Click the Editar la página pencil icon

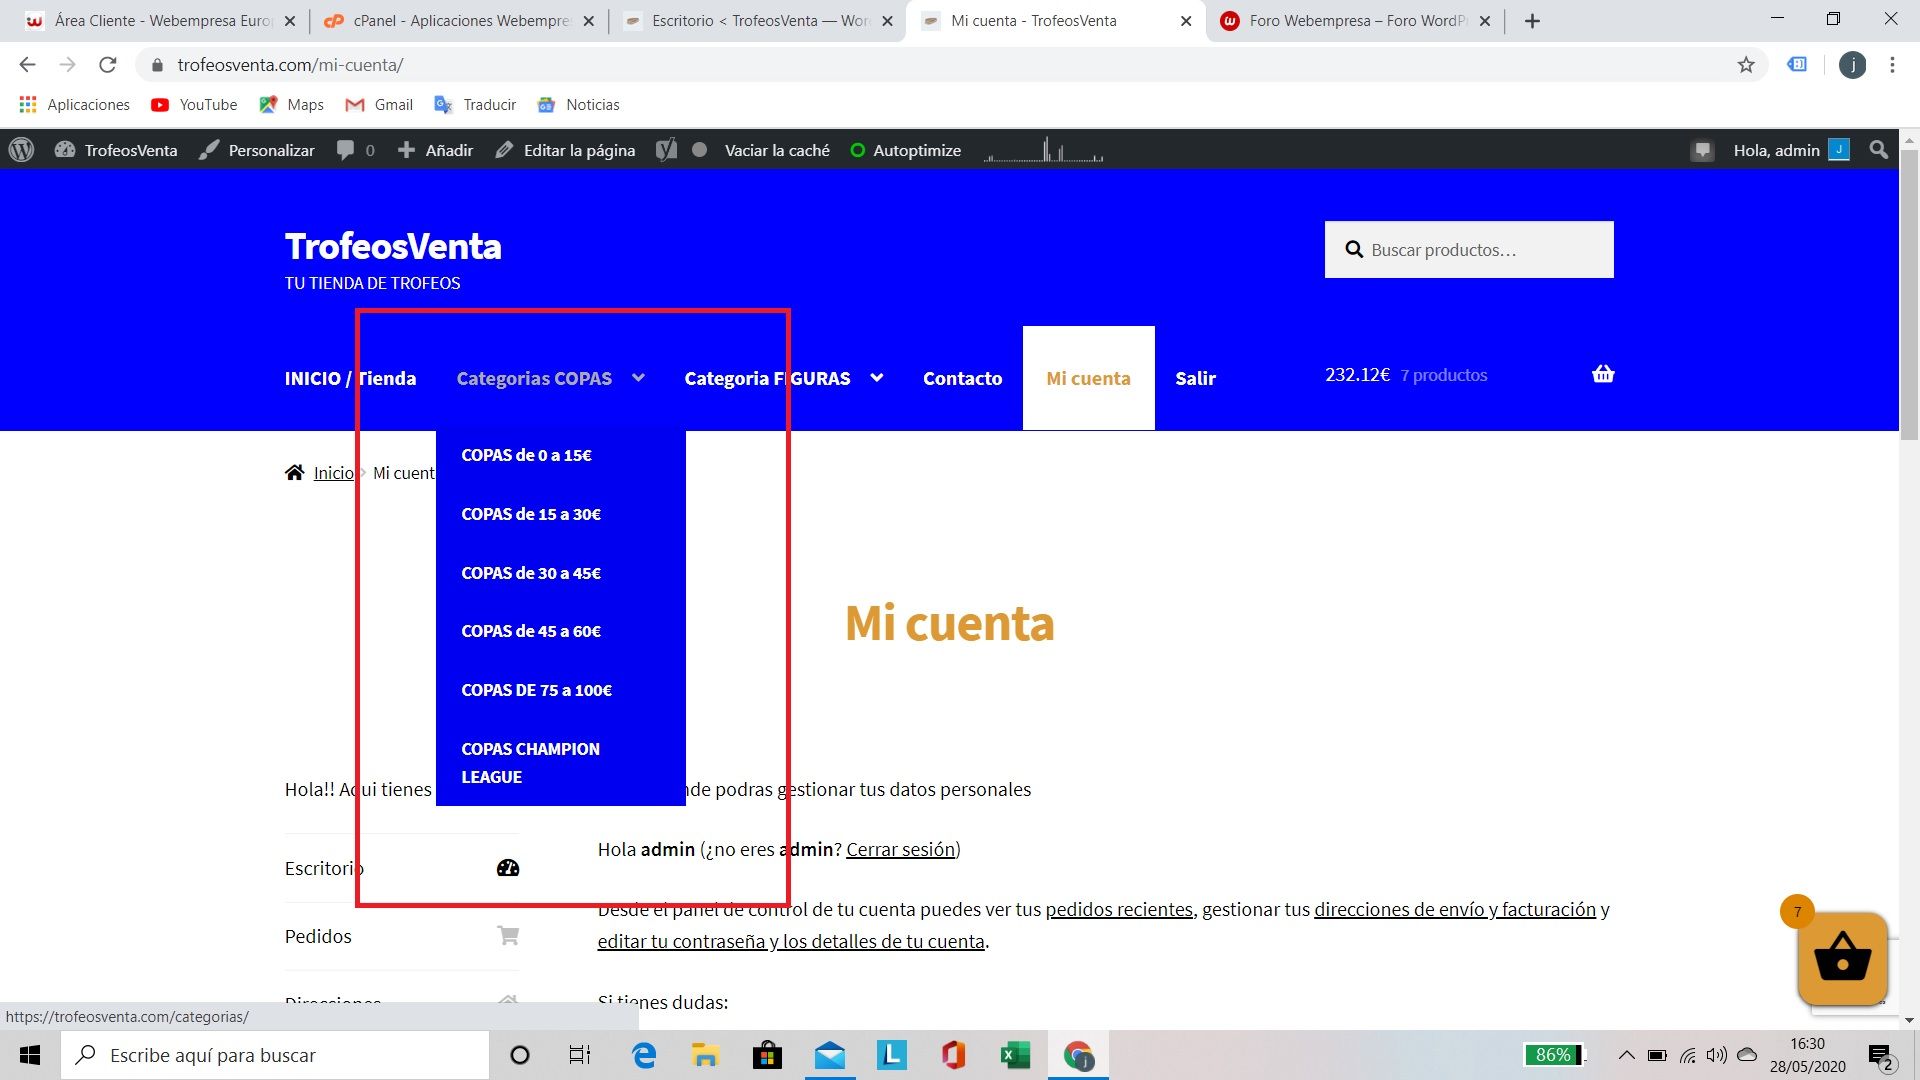click(x=504, y=150)
